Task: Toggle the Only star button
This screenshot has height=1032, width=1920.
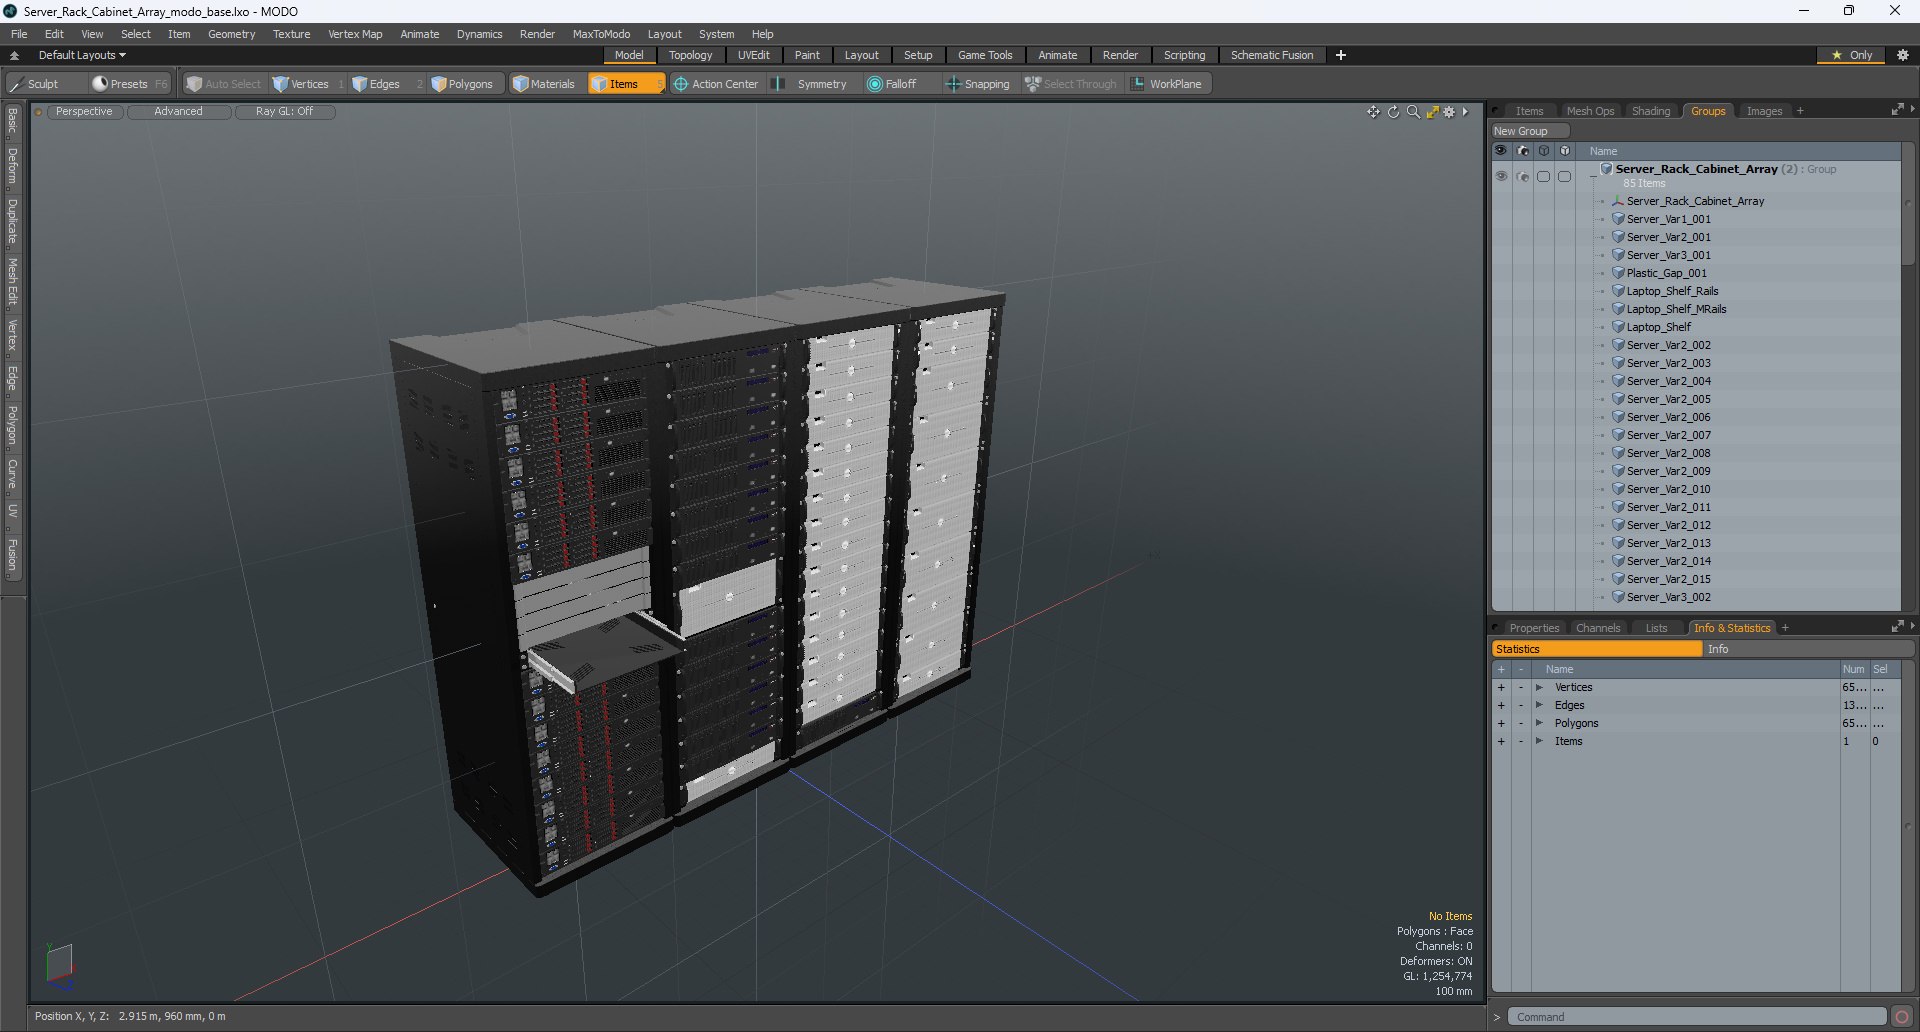Action: pyautogui.click(x=1851, y=55)
